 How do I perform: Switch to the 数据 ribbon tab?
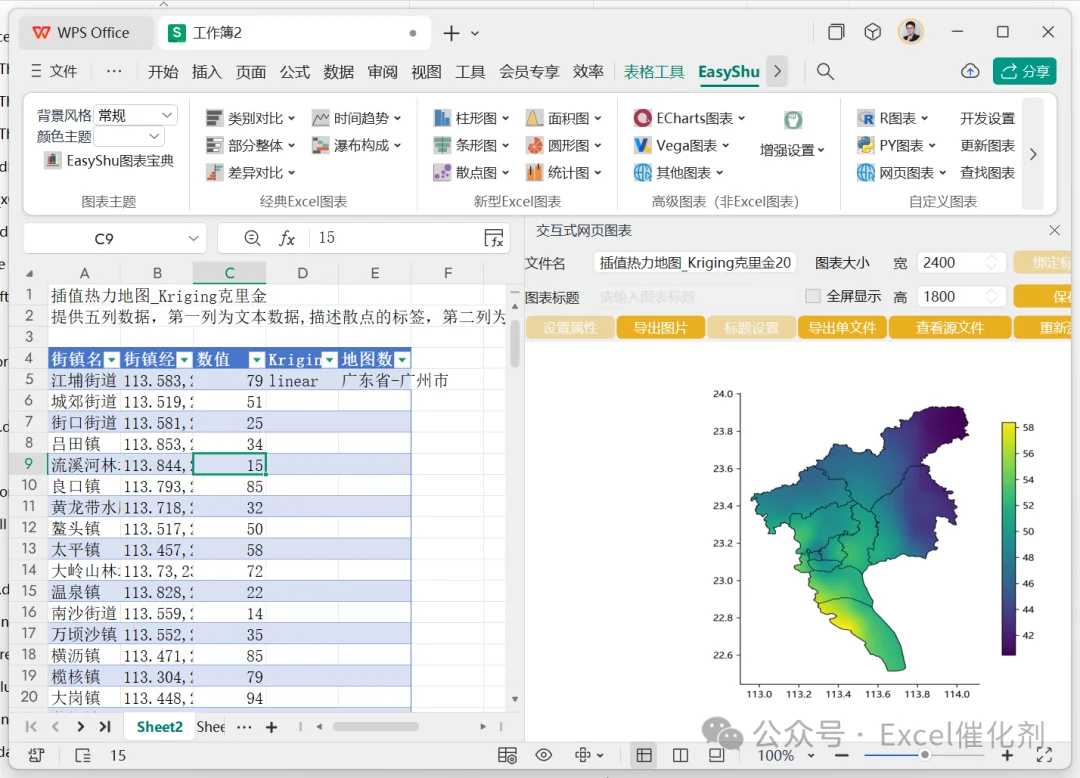pyautogui.click(x=338, y=72)
